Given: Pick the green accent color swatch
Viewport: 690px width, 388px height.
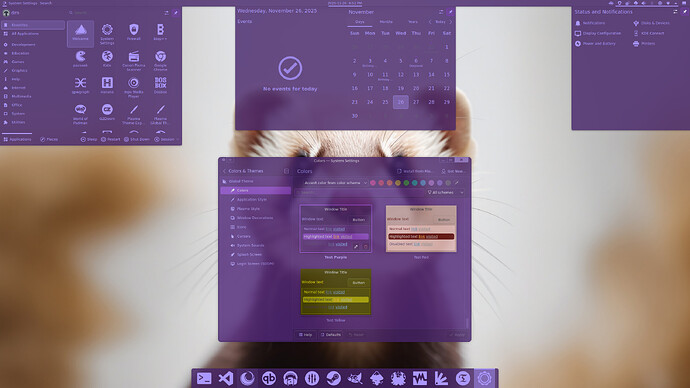Looking at the screenshot, I should 406,183.
